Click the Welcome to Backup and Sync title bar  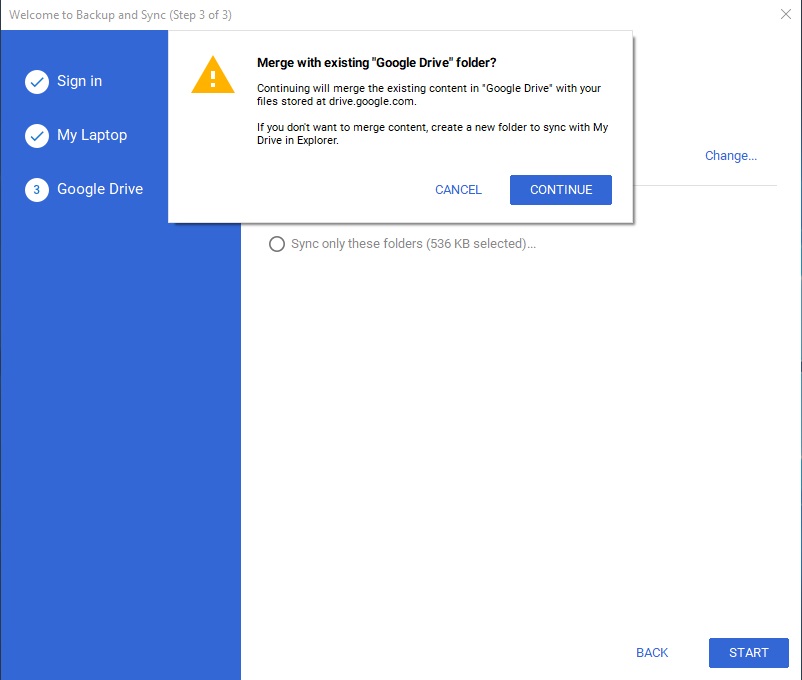(x=121, y=15)
